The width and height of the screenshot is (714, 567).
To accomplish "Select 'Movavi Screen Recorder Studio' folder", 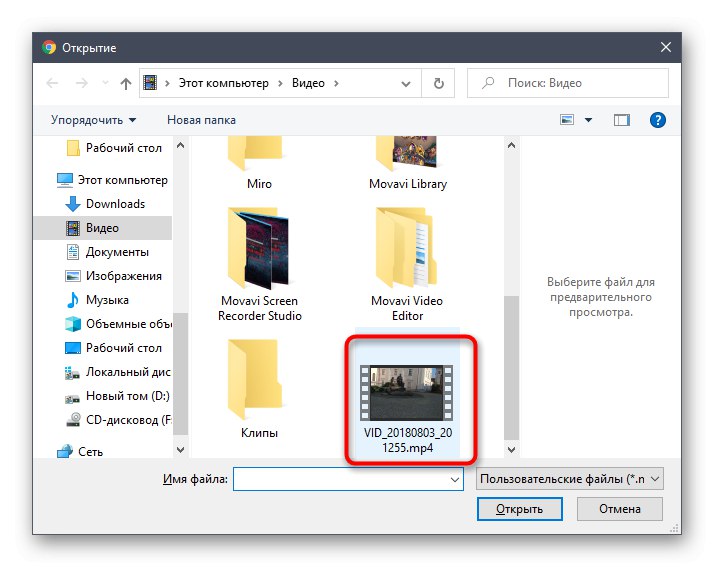I will point(260,265).
